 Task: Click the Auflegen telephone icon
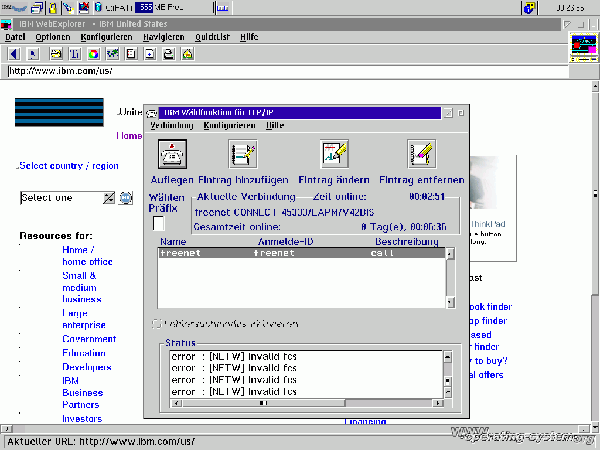[173, 154]
